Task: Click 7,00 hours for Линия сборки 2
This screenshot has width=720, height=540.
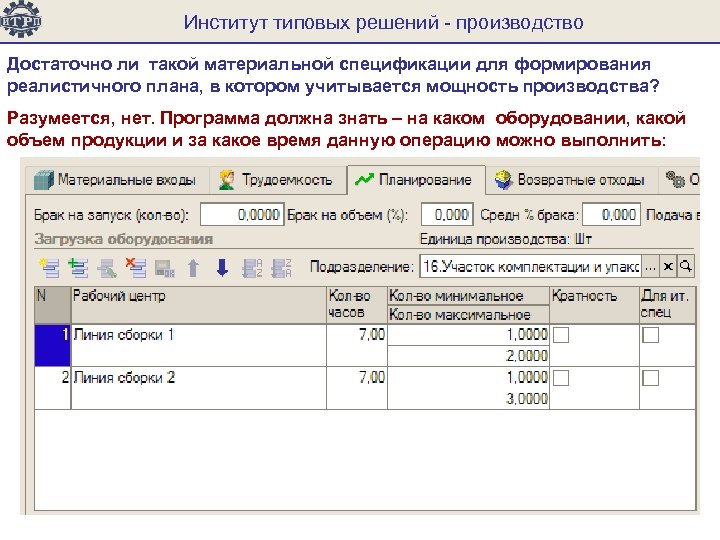Action: click(x=357, y=388)
